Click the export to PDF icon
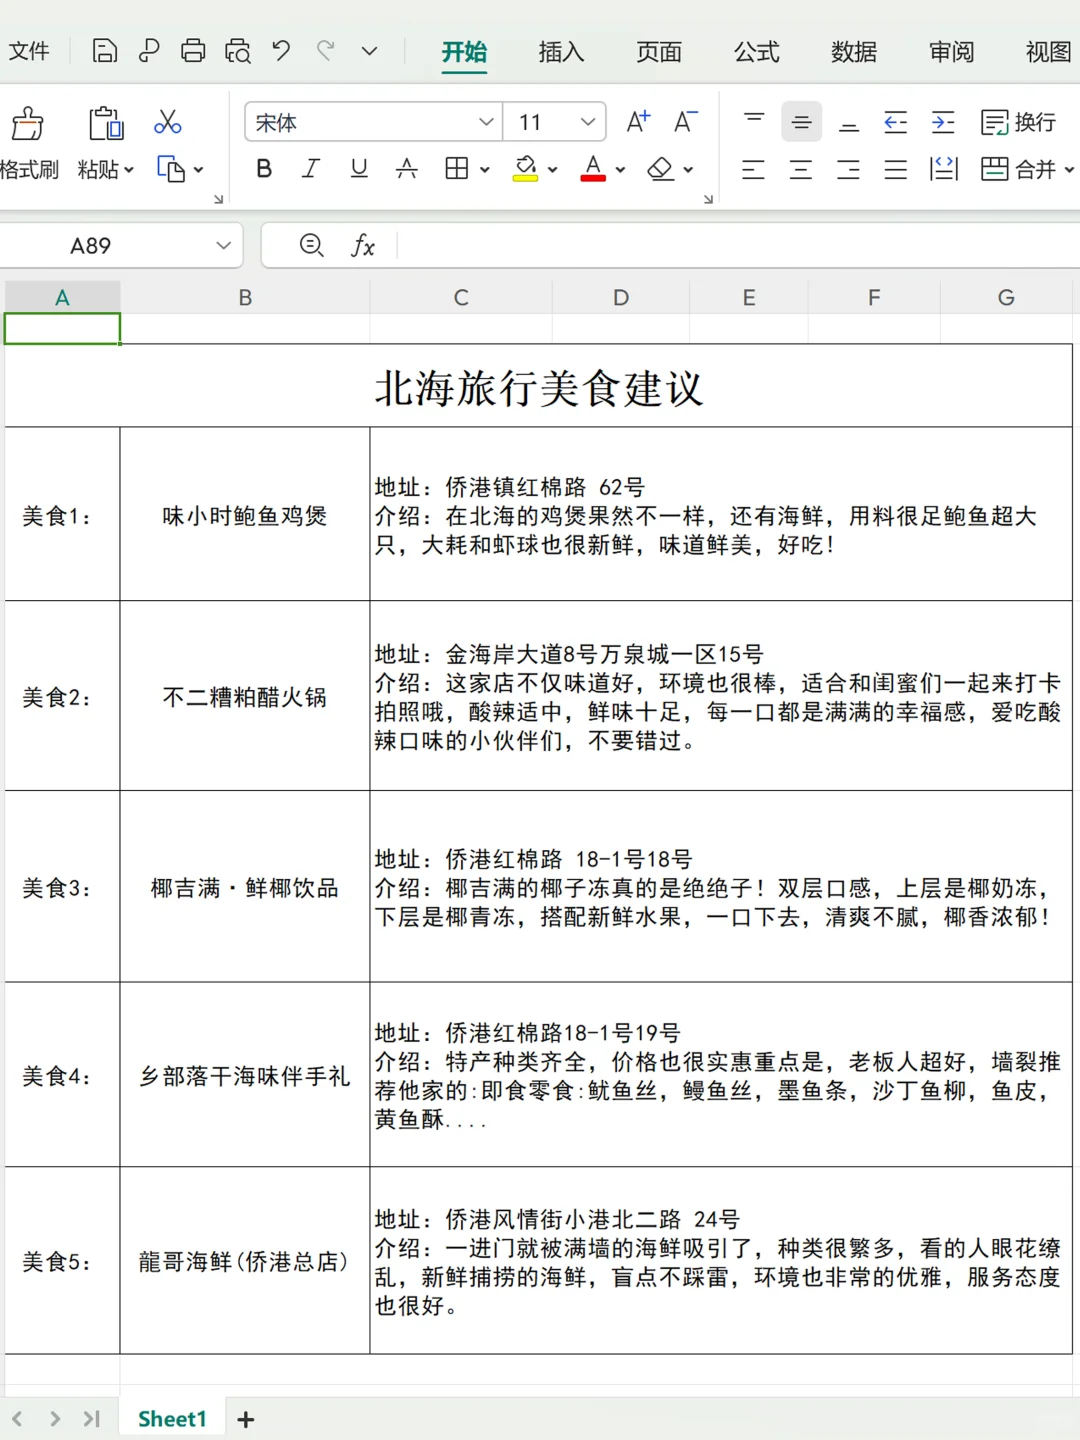1080x1440 pixels. tap(149, 51)
